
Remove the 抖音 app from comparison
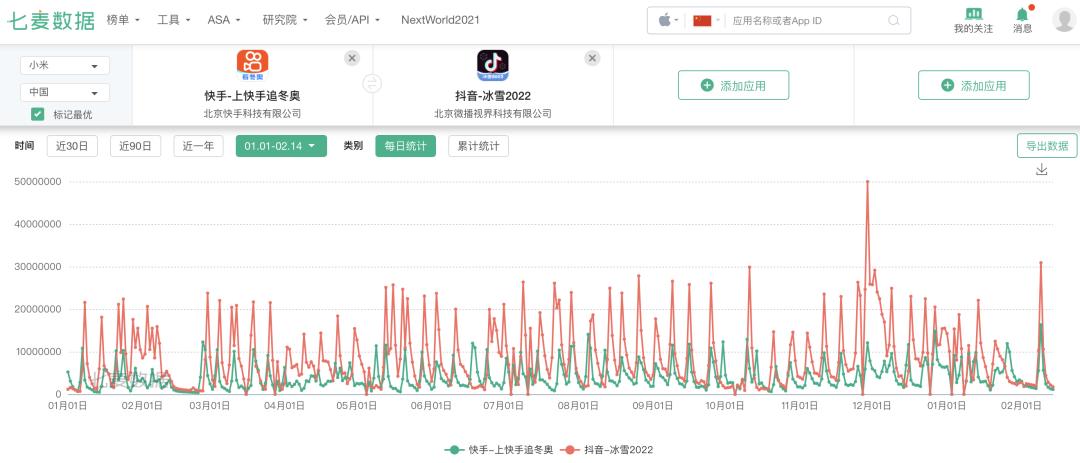(x=592, y=59)
